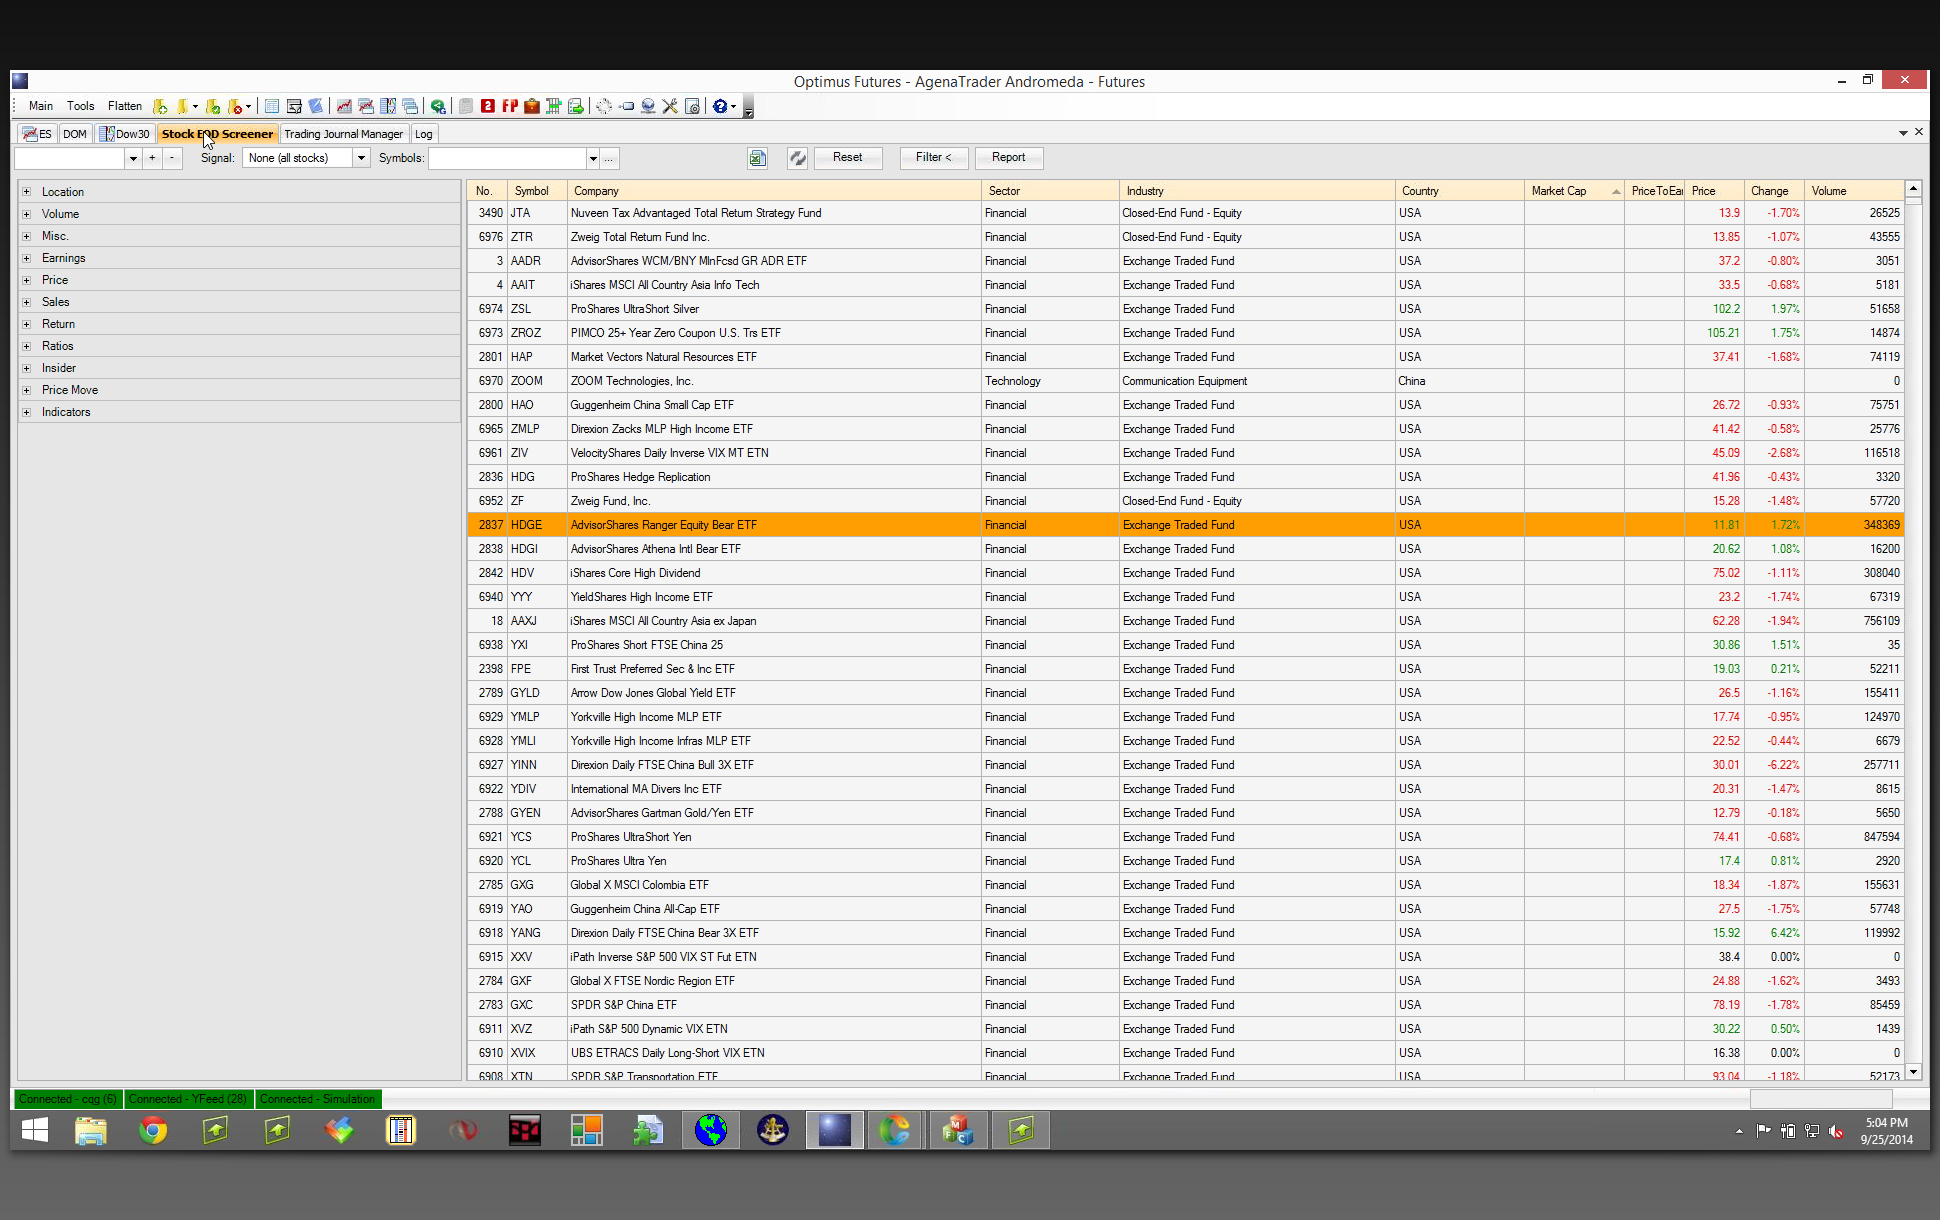This screenshot has height=1220, width=1940.
Task: Sort by the Symbol column header
Action: point(537,191)
